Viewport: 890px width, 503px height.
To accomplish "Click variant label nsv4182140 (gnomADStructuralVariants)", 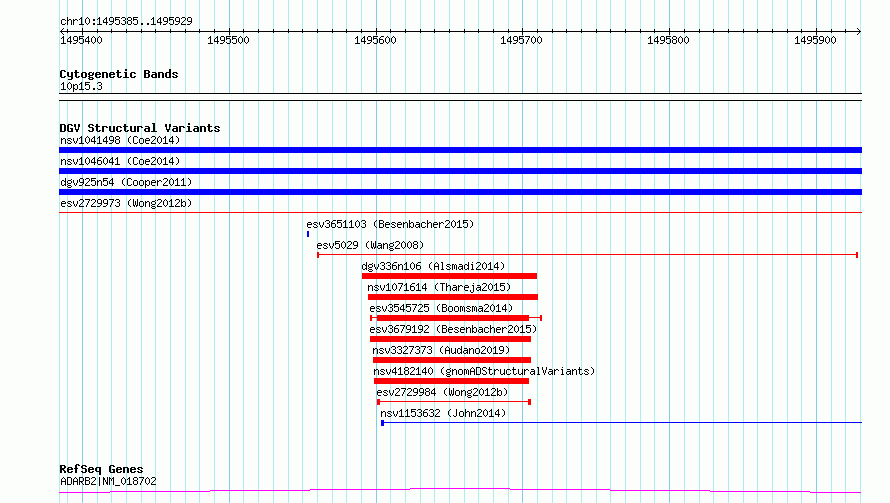I will [484, 371].
